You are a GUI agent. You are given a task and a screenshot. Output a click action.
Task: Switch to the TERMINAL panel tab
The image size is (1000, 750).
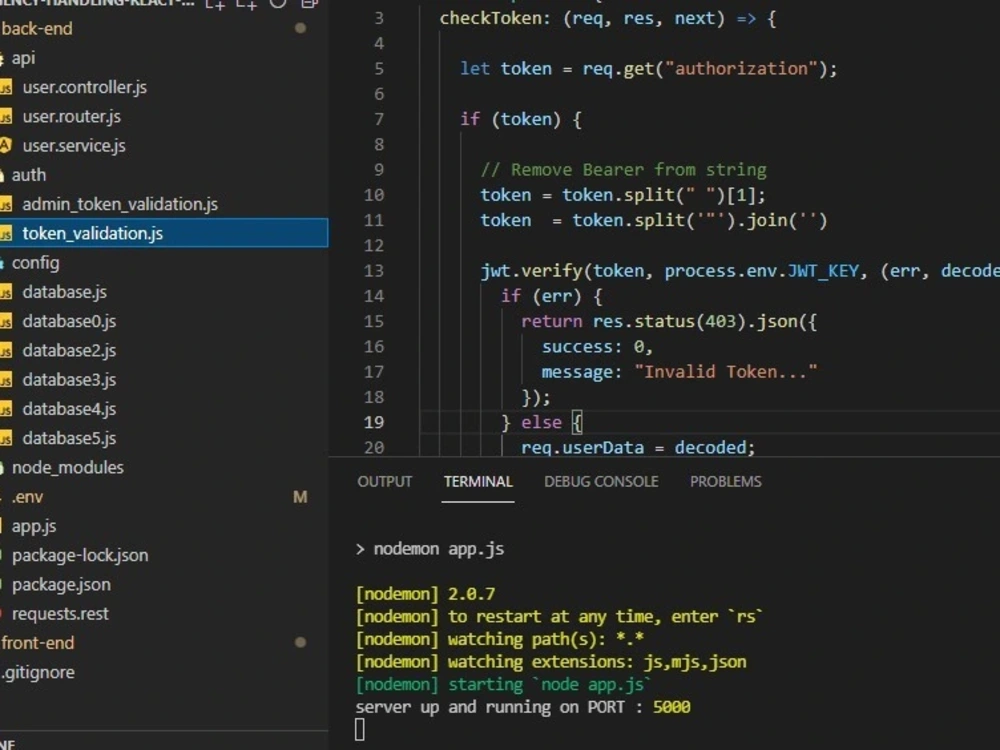pyautogui.click(x=478, y=482)
